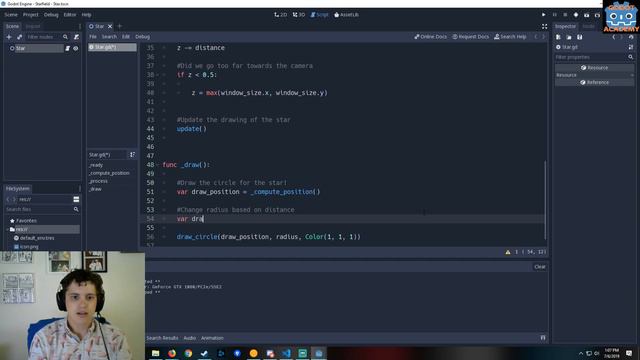
Task: Add a new scene tab
Action: [x=120, y=26]
